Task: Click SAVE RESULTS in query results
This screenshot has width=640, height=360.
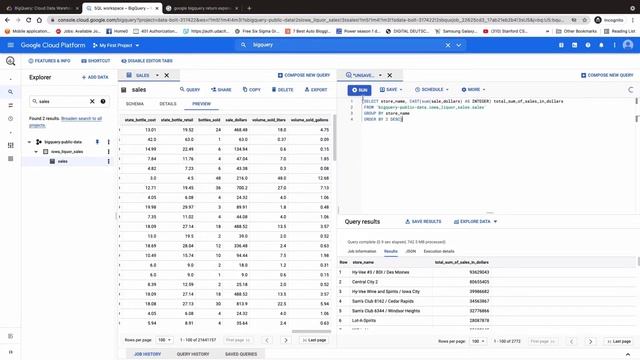Action: pos(423,222)
